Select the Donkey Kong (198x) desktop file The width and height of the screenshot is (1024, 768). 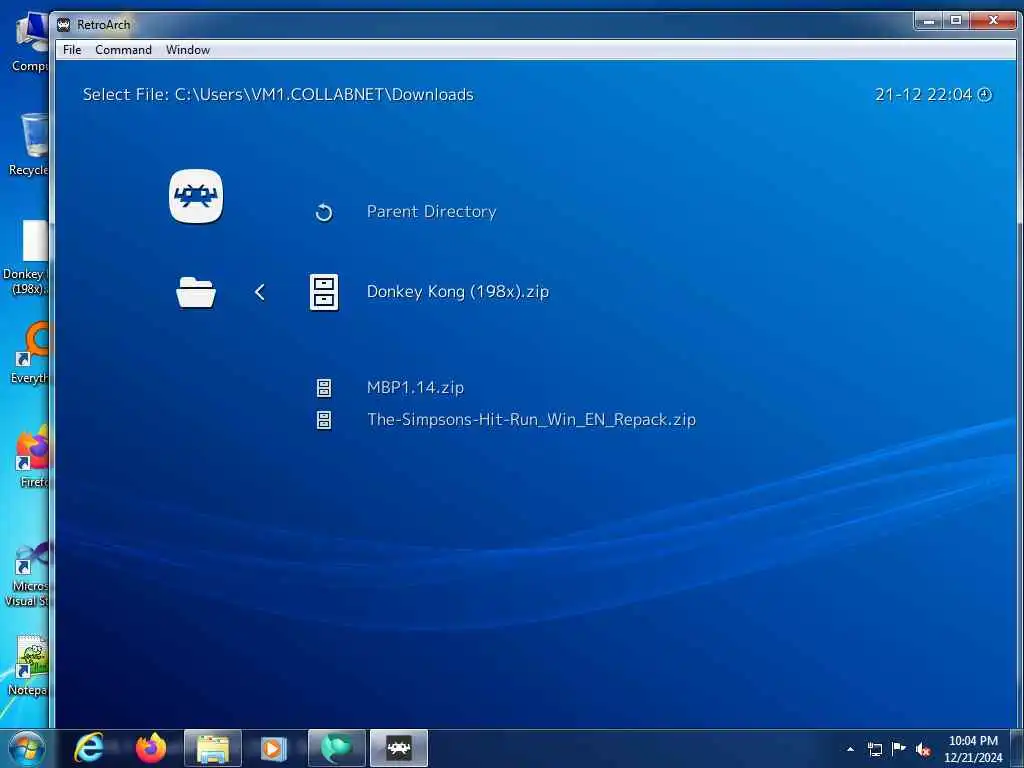[x=26, y=257]
